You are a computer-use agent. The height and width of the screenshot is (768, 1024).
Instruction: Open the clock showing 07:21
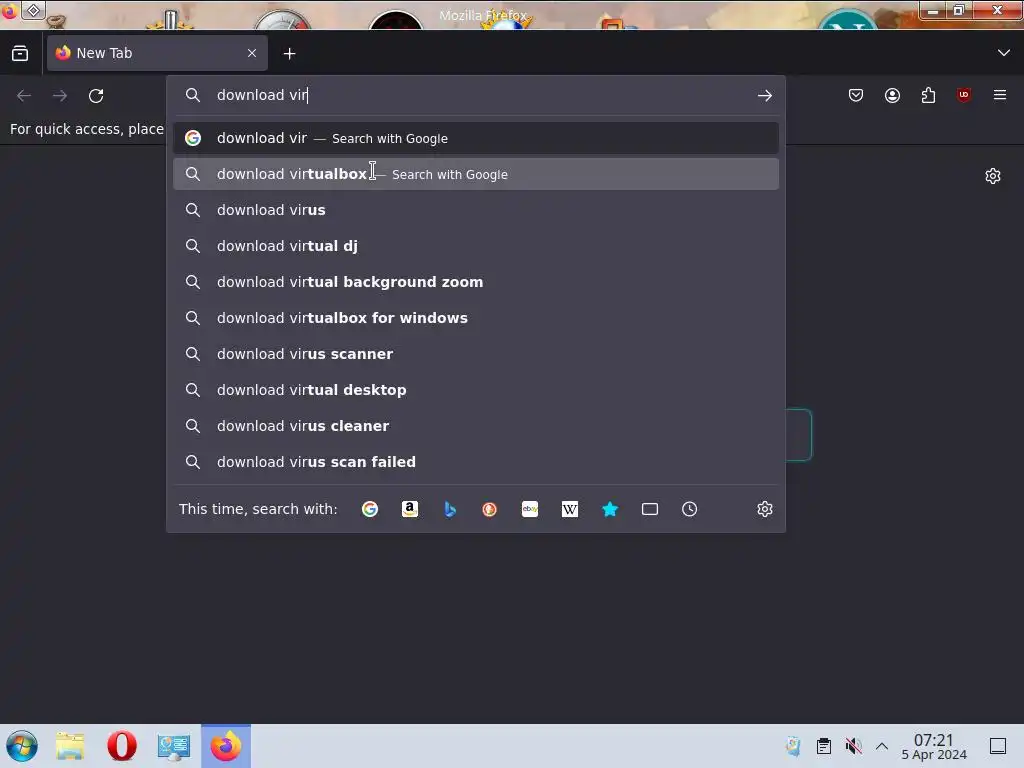(x=934, y=746)
